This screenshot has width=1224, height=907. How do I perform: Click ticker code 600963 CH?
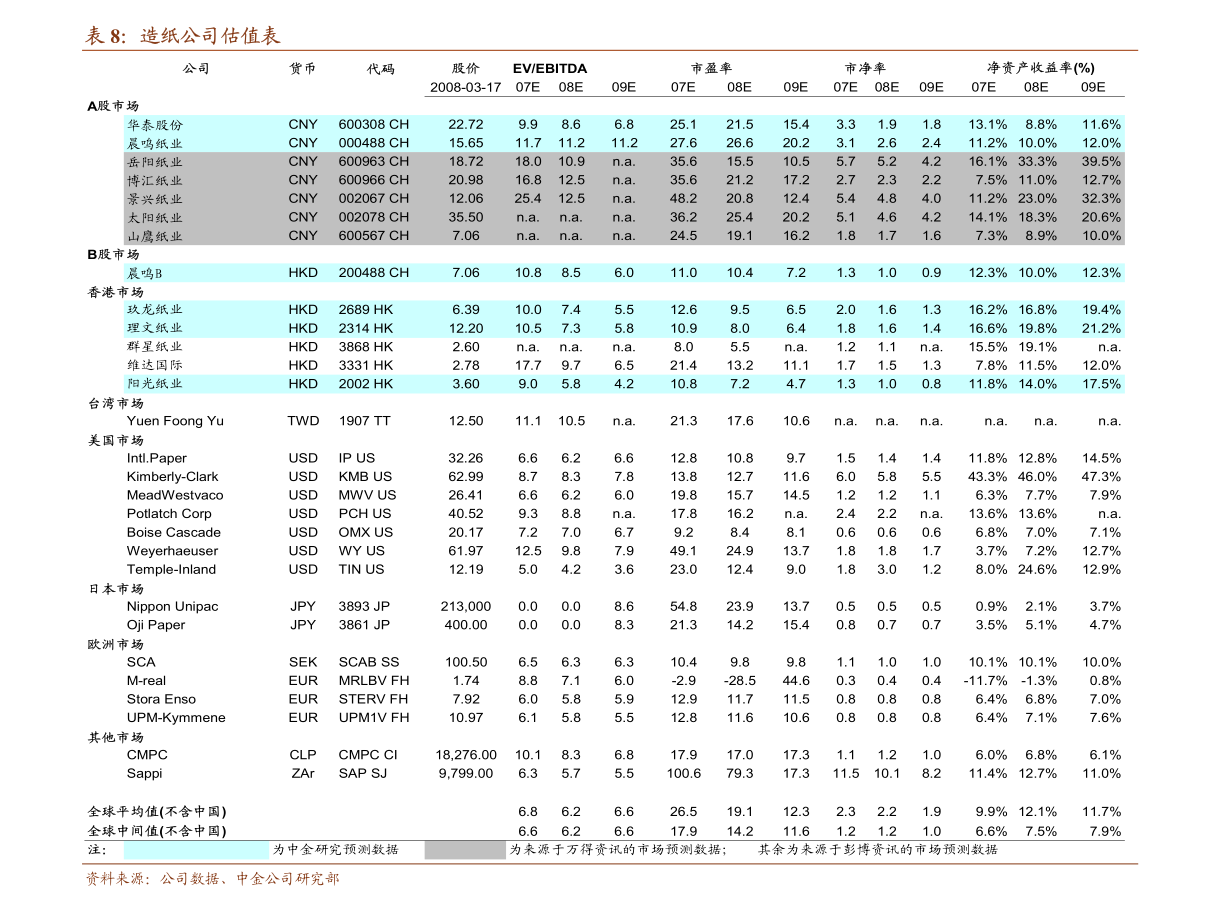(373, 162)
